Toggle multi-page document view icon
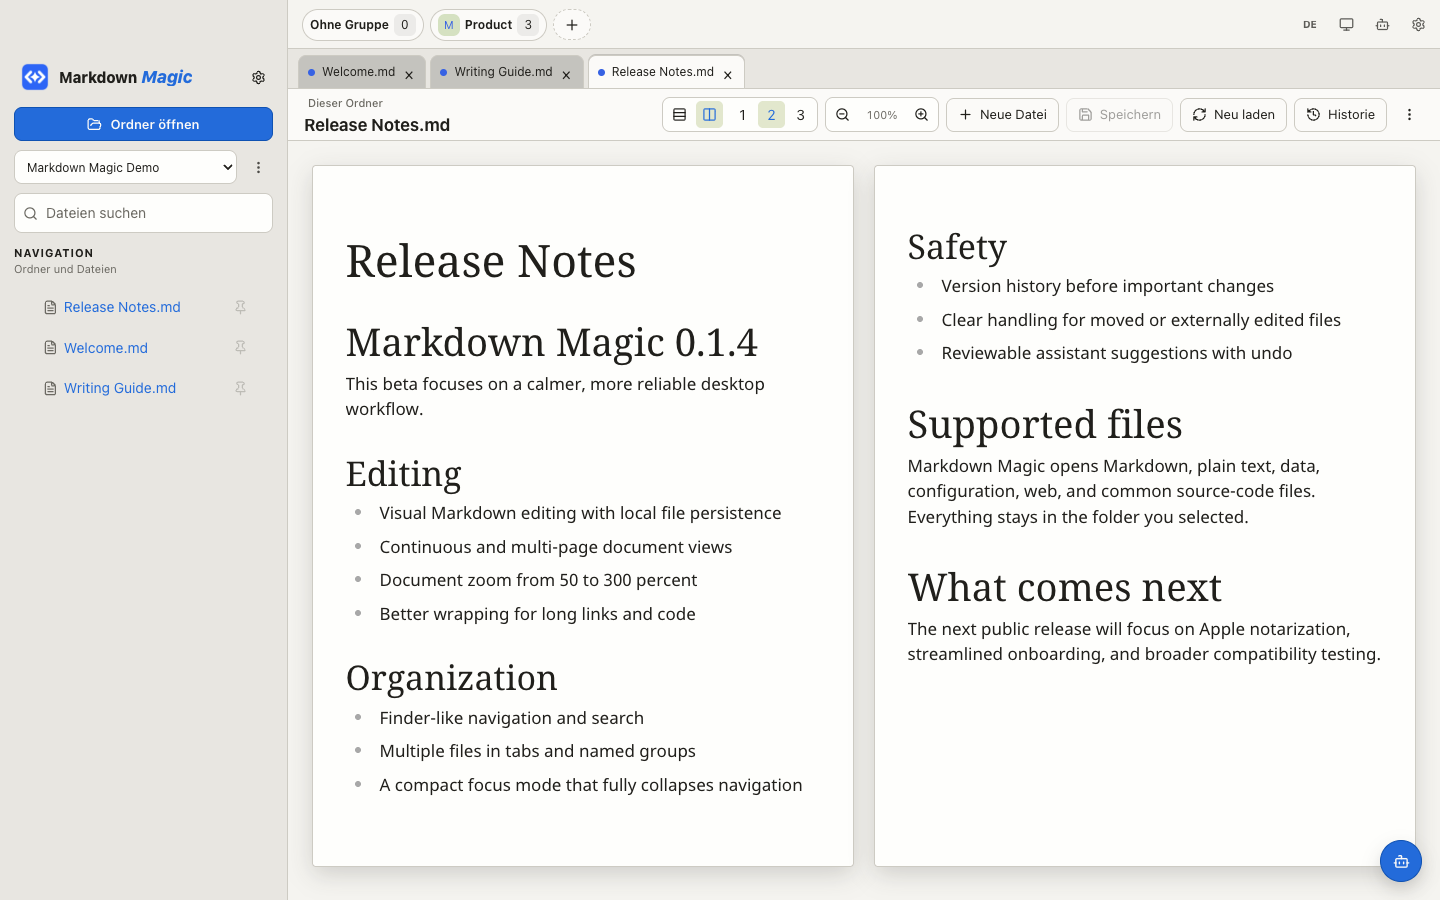 (709, 115)
